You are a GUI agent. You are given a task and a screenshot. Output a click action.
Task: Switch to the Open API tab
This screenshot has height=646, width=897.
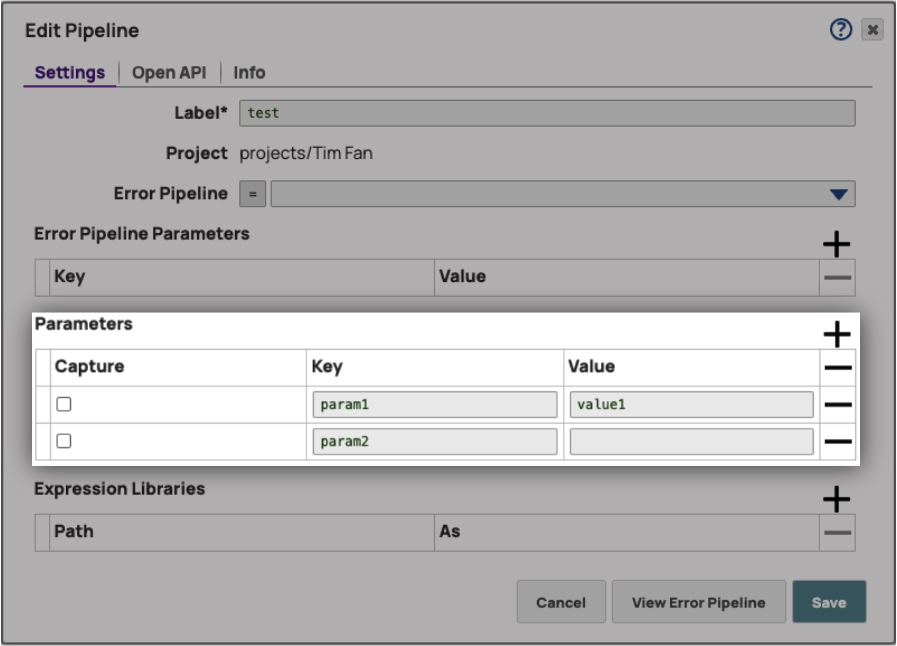[x=169, y=73]
